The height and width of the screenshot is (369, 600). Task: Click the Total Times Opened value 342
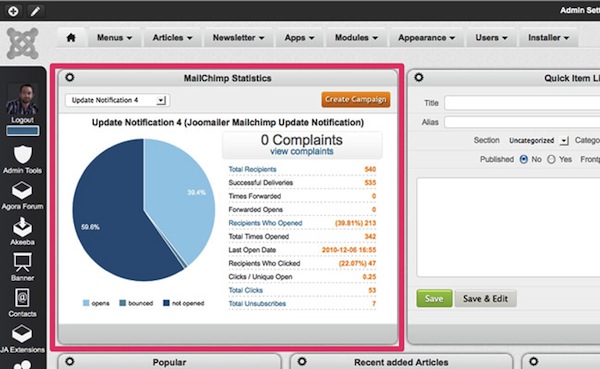370,237
